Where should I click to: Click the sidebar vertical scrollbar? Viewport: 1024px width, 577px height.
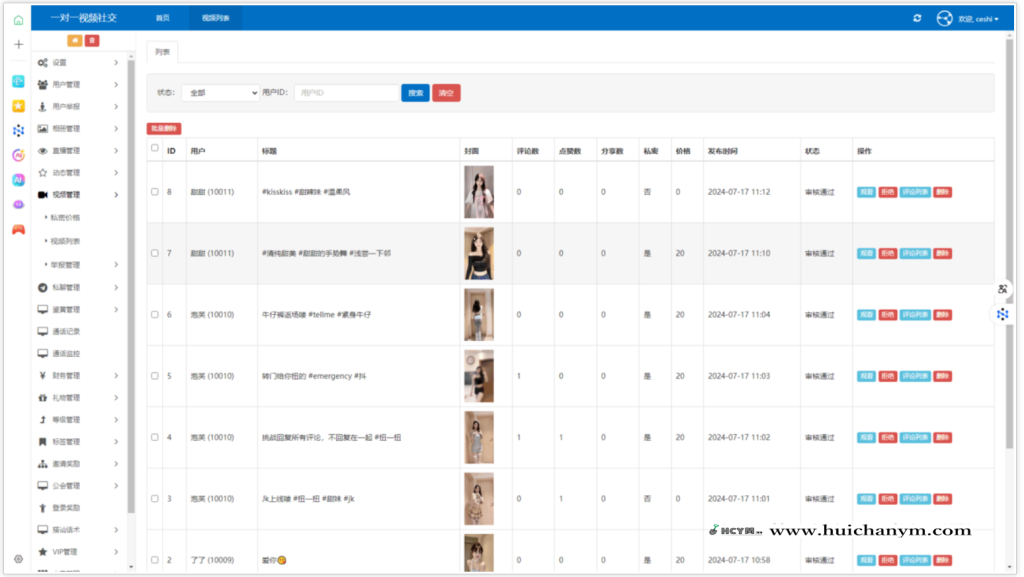[131, 300]
